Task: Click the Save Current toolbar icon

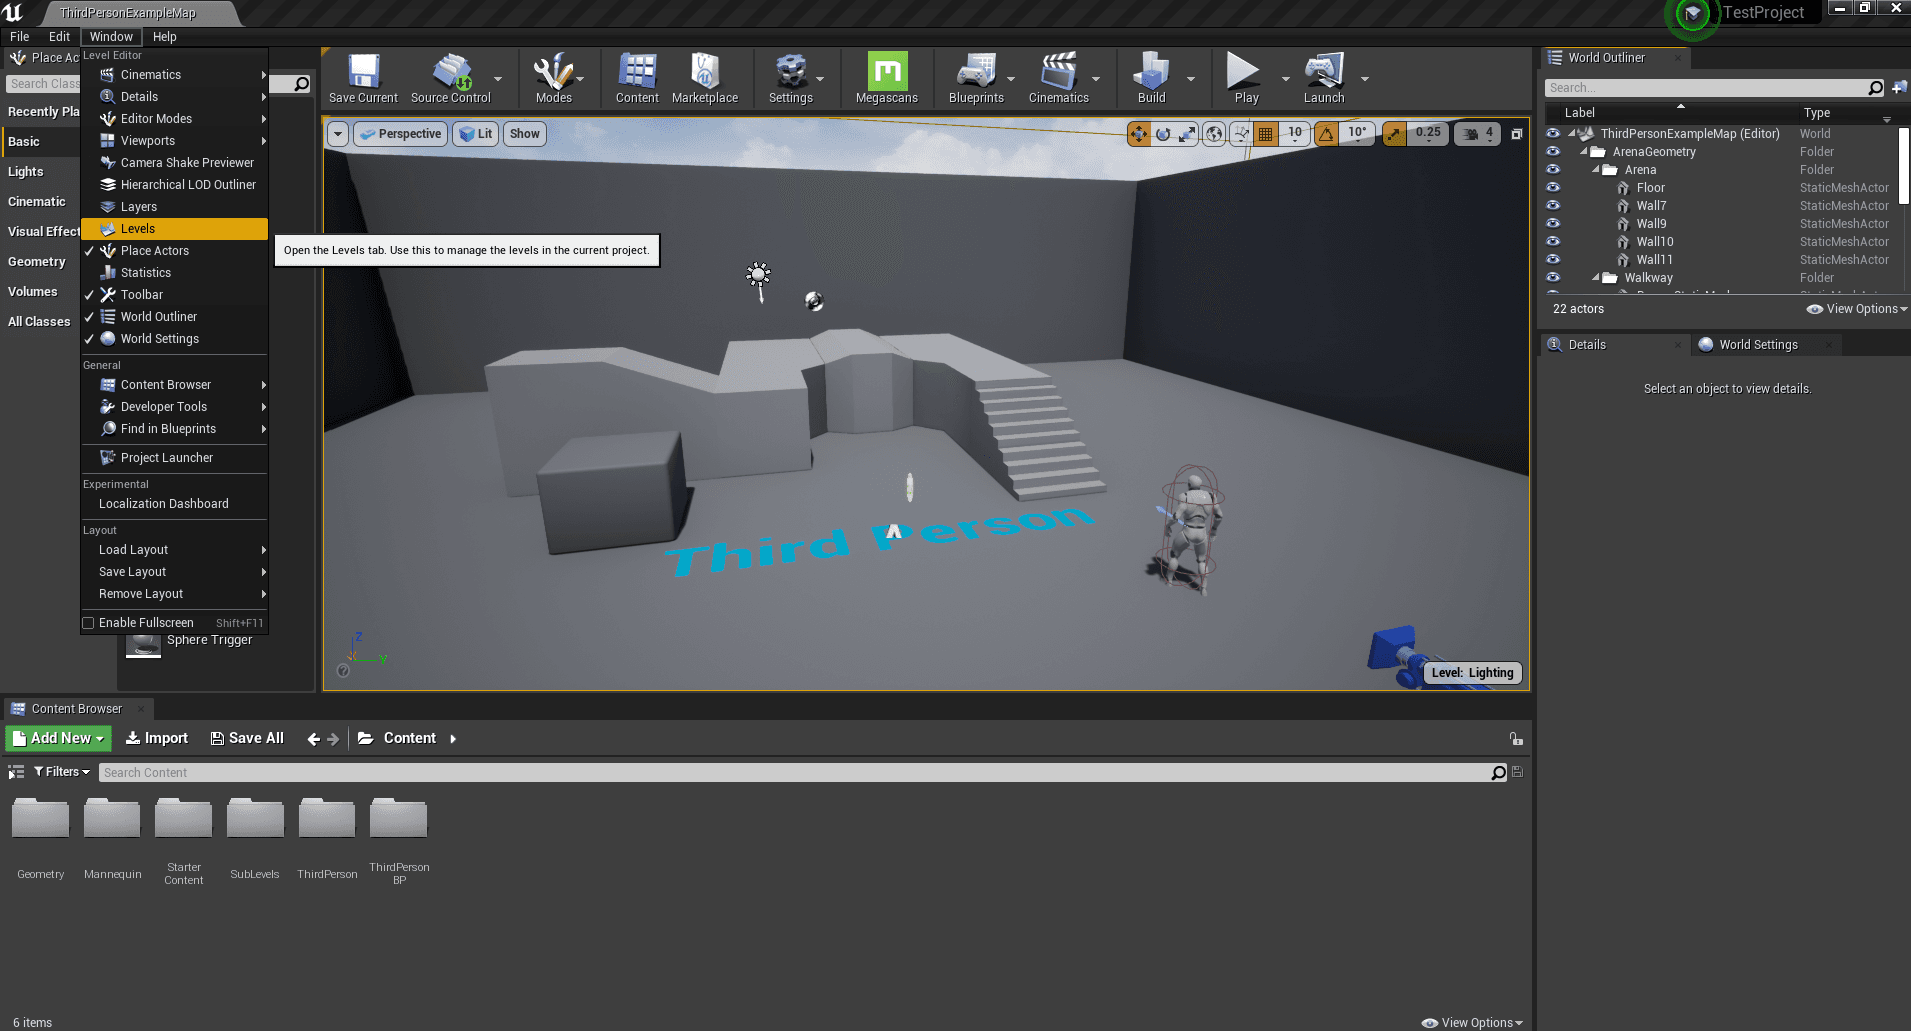Action: click(x=363, y=78)
